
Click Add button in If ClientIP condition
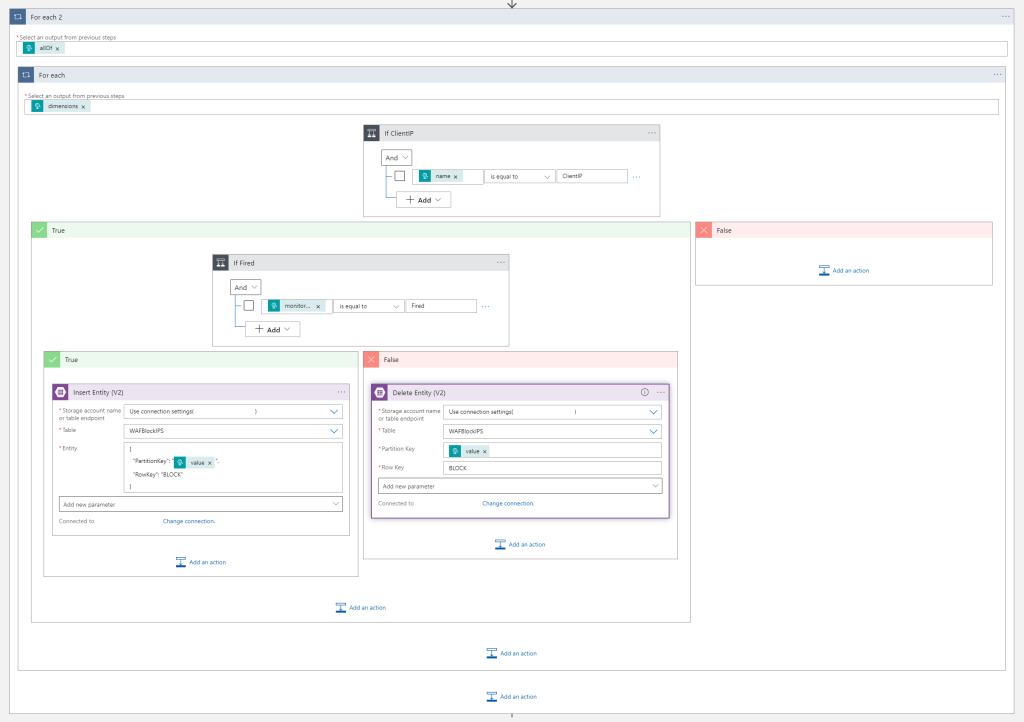424,200
